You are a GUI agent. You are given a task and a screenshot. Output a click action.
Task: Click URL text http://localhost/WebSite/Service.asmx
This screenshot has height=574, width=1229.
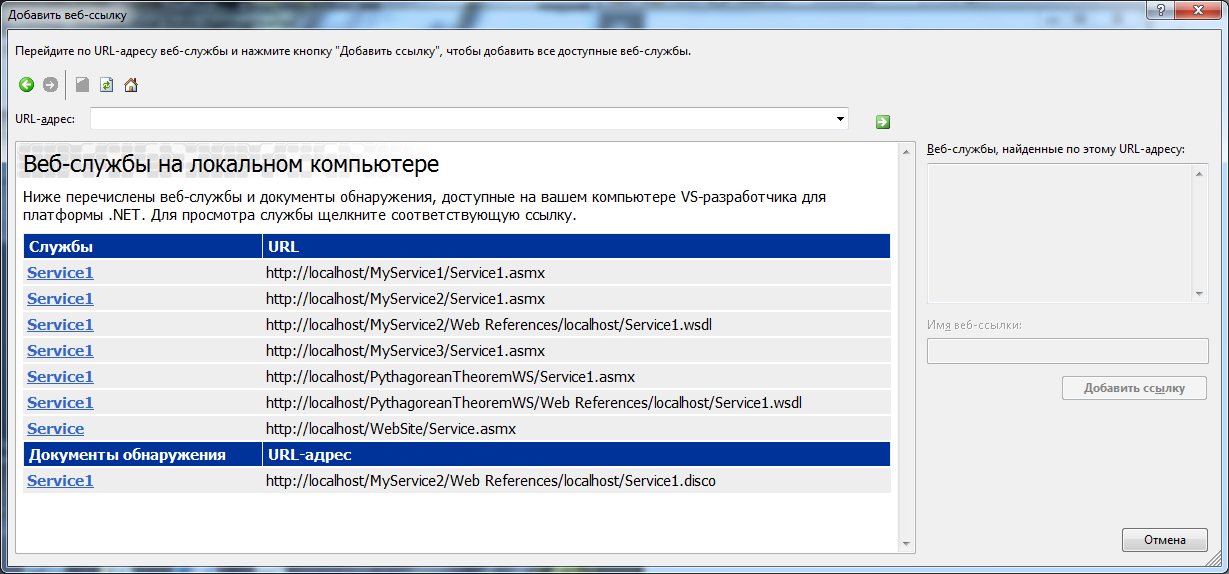pyautogui.click(x=391, y=428)
